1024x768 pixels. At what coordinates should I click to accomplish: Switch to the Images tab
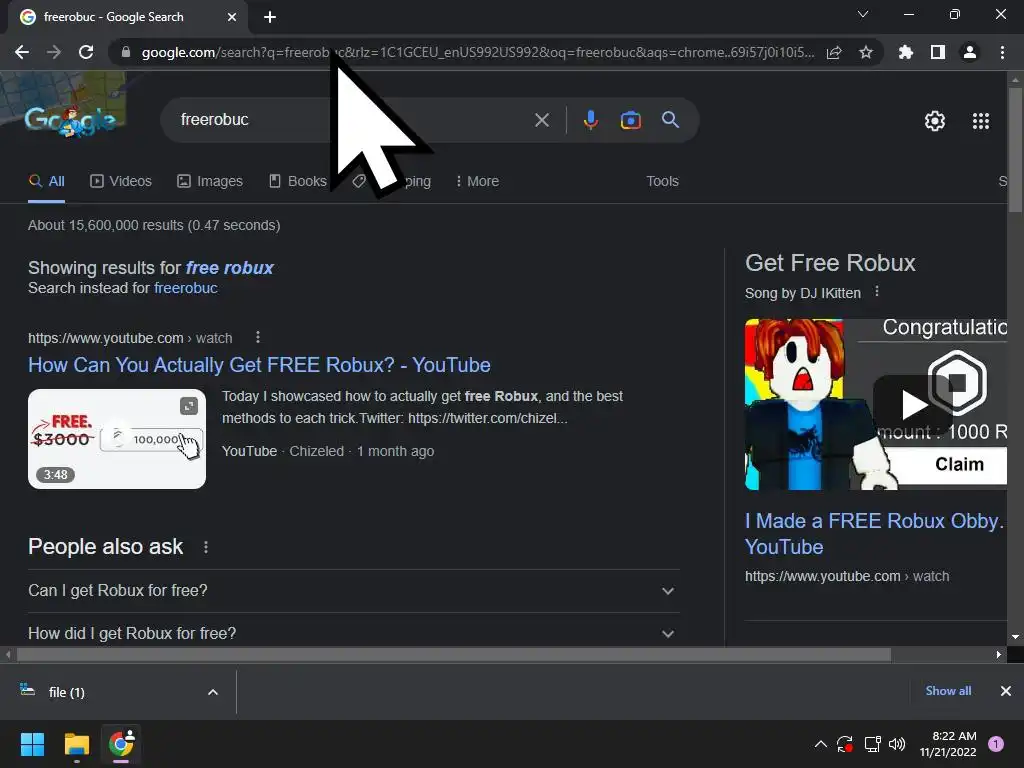coord(210,182)
